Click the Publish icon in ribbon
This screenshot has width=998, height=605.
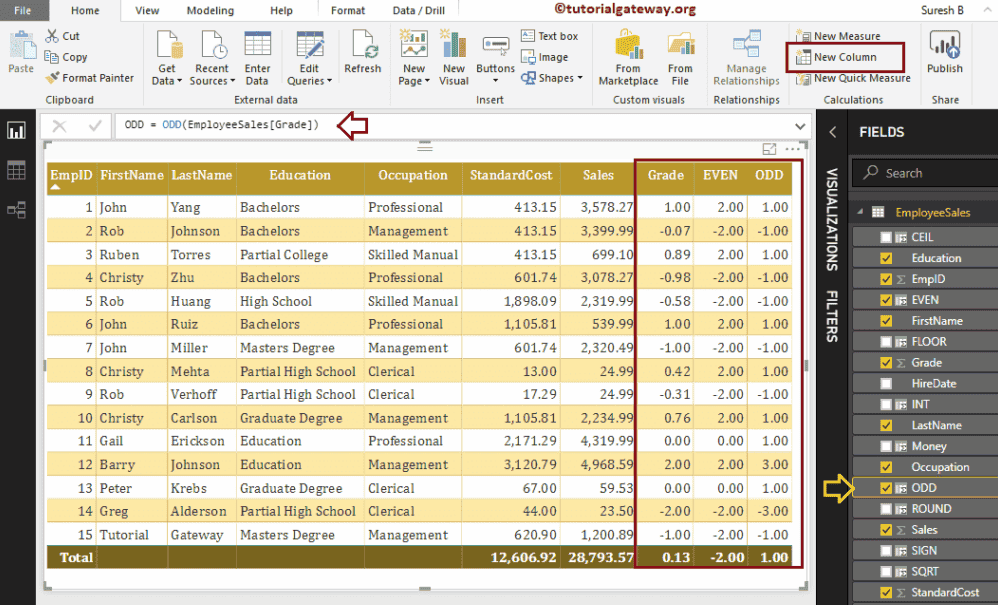(x=944, y=53)
